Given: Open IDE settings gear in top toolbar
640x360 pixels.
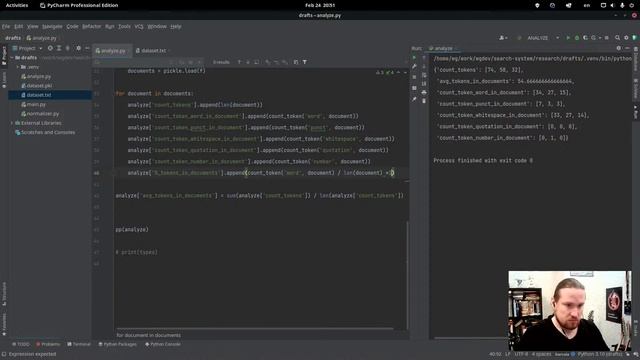Looking at the screenshot, I should 626,38.
